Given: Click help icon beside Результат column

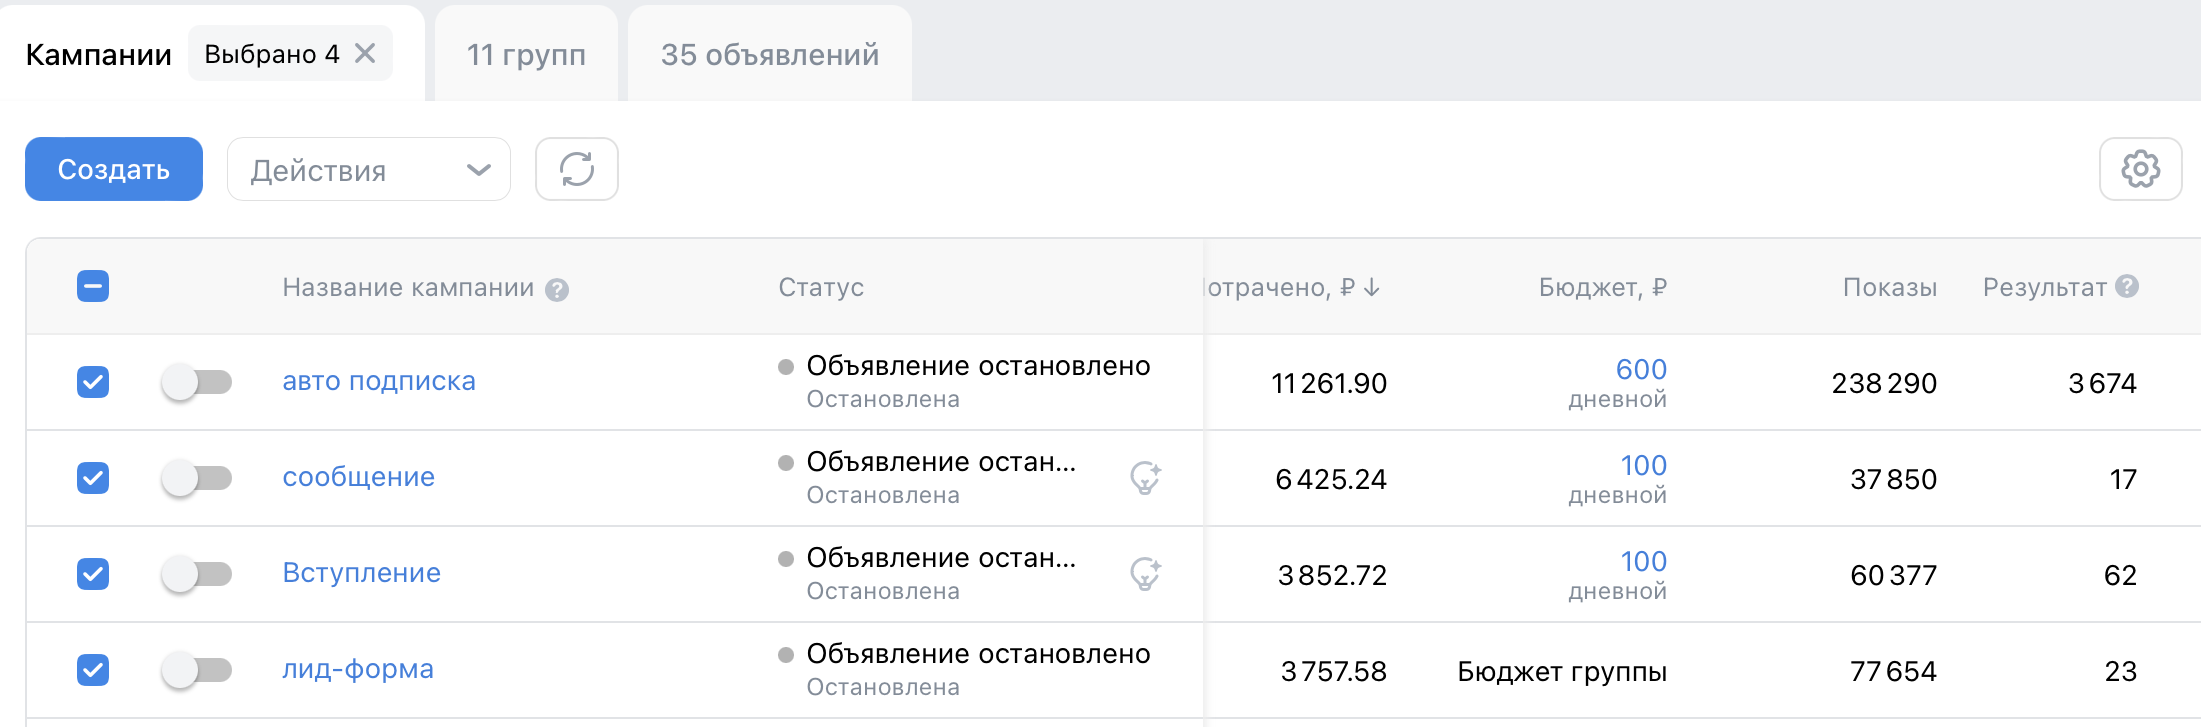Looking at the screenshot, I should (x=2128, y=286).
